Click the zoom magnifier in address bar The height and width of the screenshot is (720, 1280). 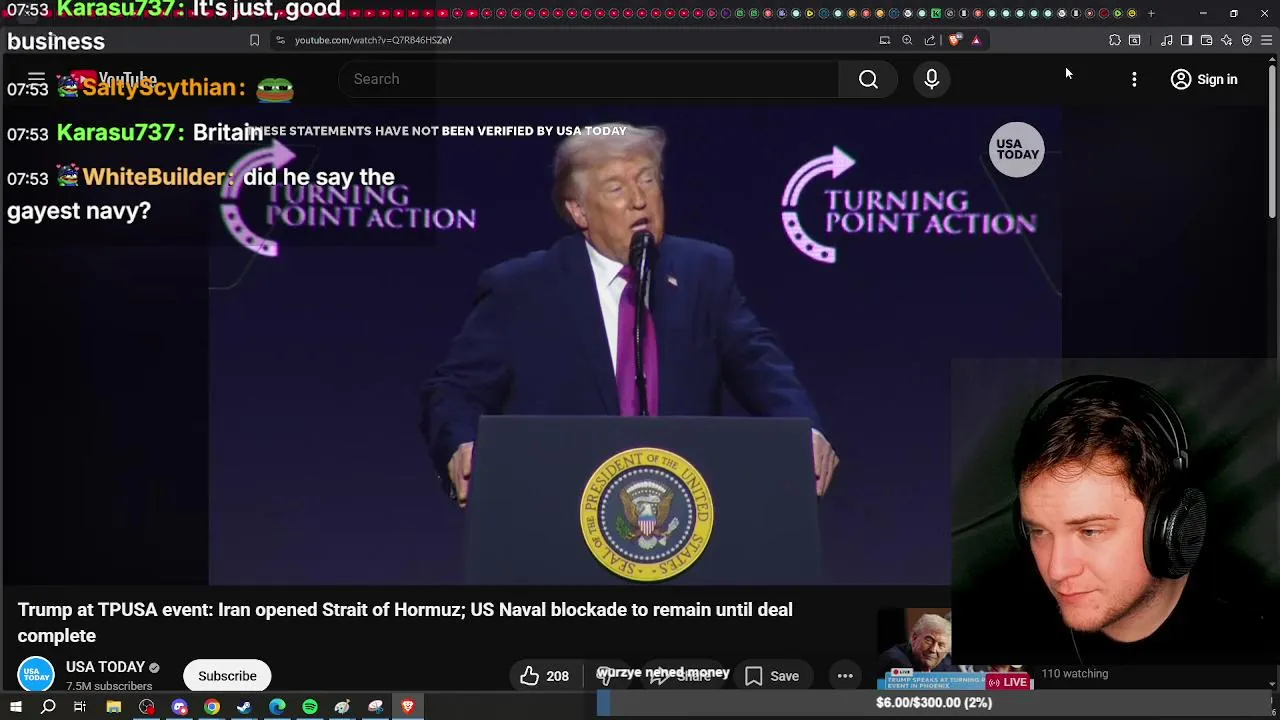(907, 40)
